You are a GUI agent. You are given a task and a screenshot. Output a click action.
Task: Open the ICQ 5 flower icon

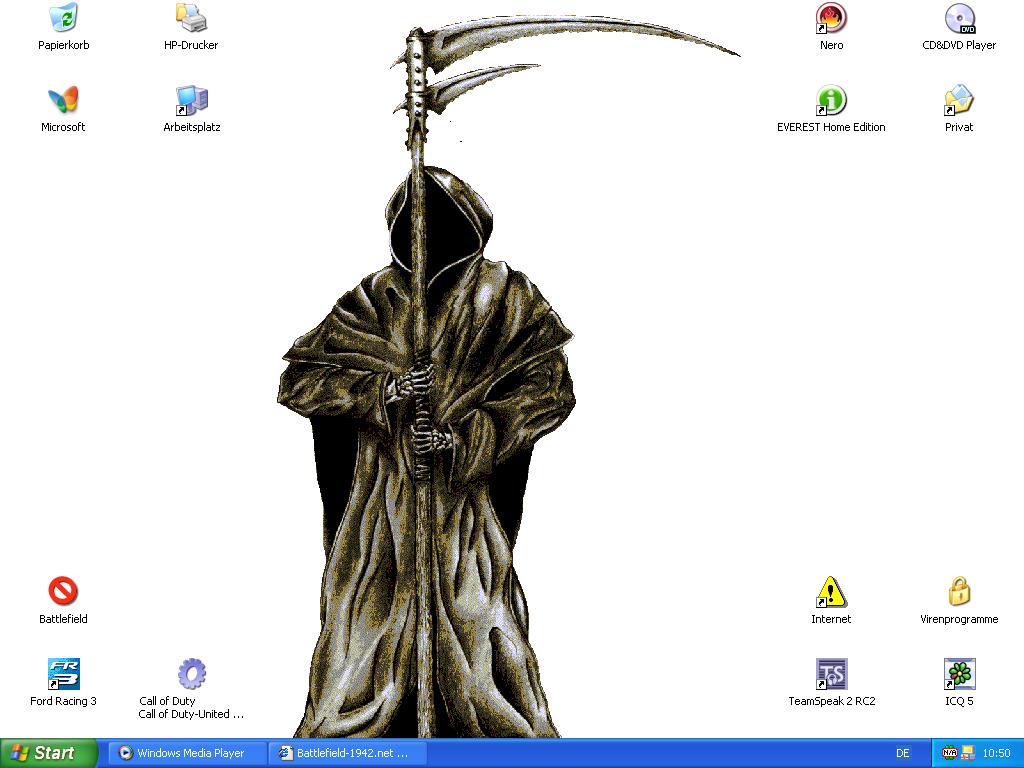click(959, 674)
